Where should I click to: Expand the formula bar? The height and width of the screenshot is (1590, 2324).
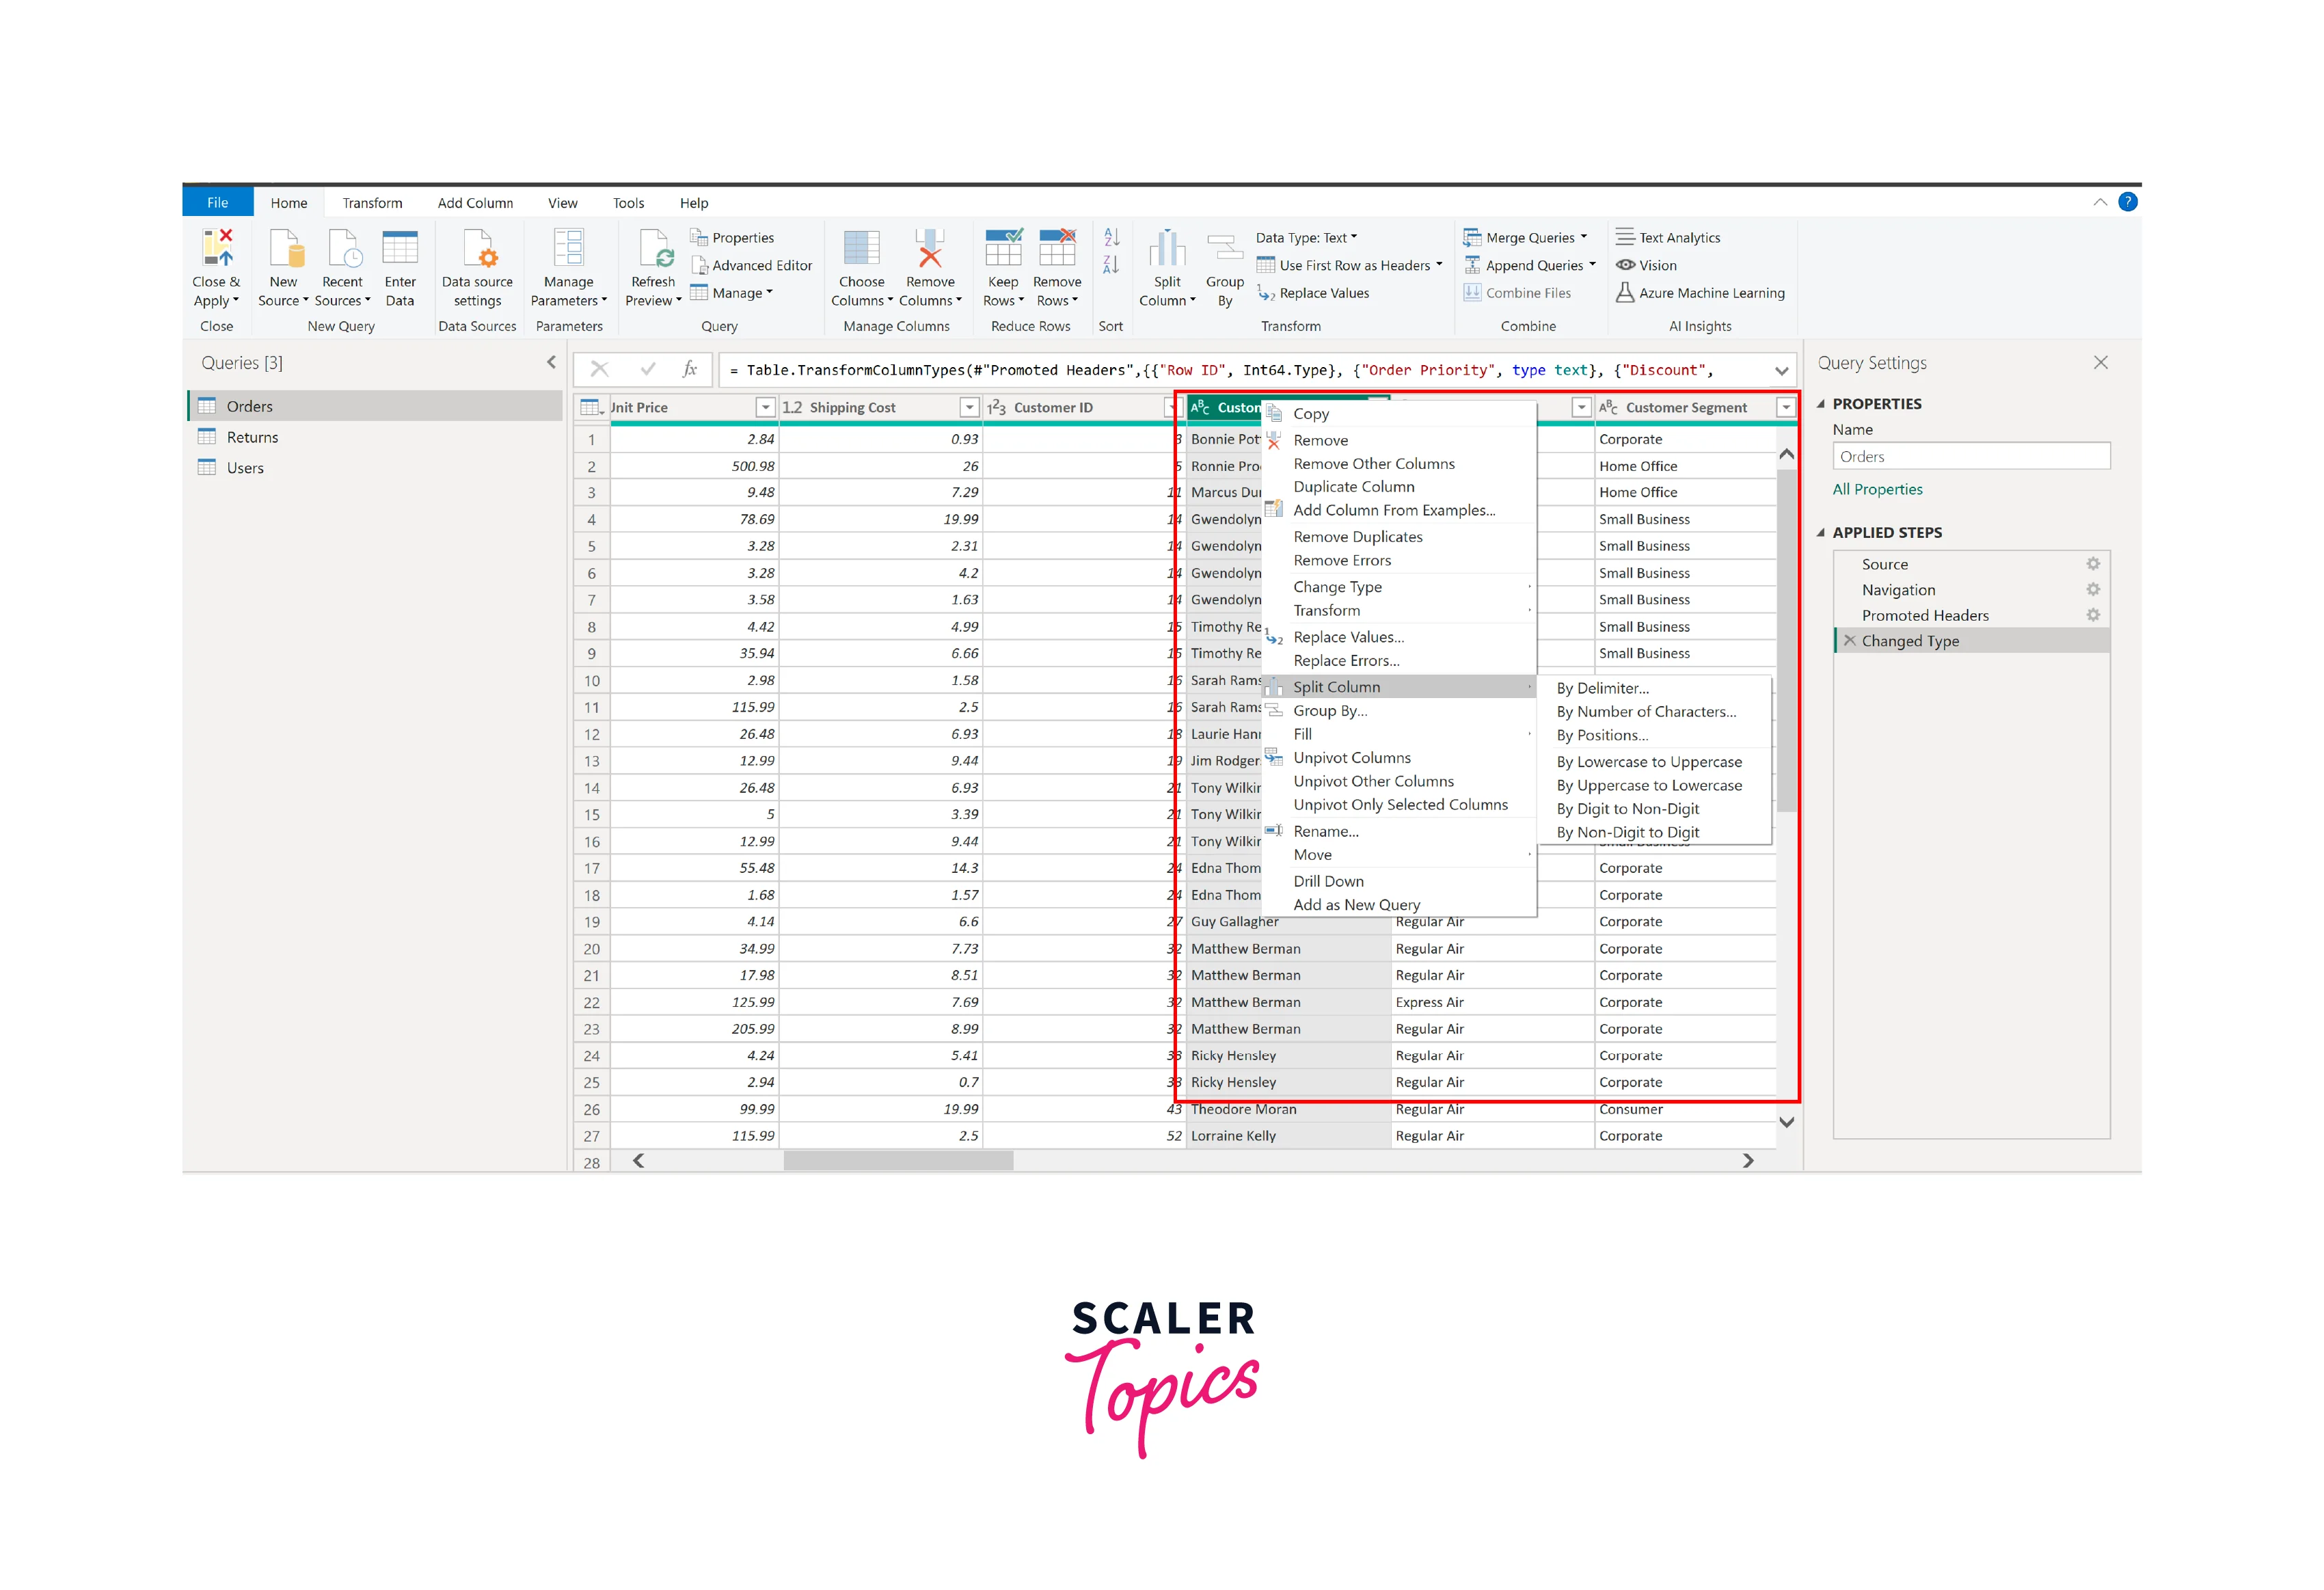click(x=1781, y=371)
